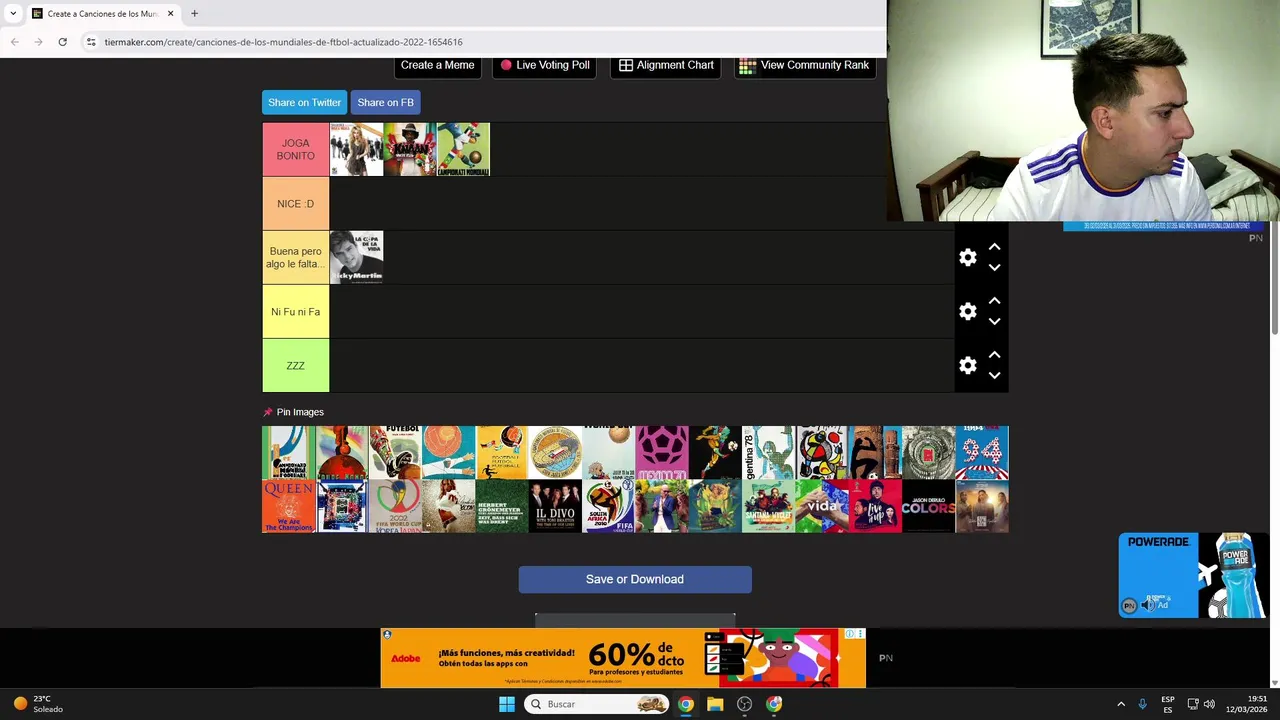
Task: Open a new browser tab
Action: coord(194,14)
